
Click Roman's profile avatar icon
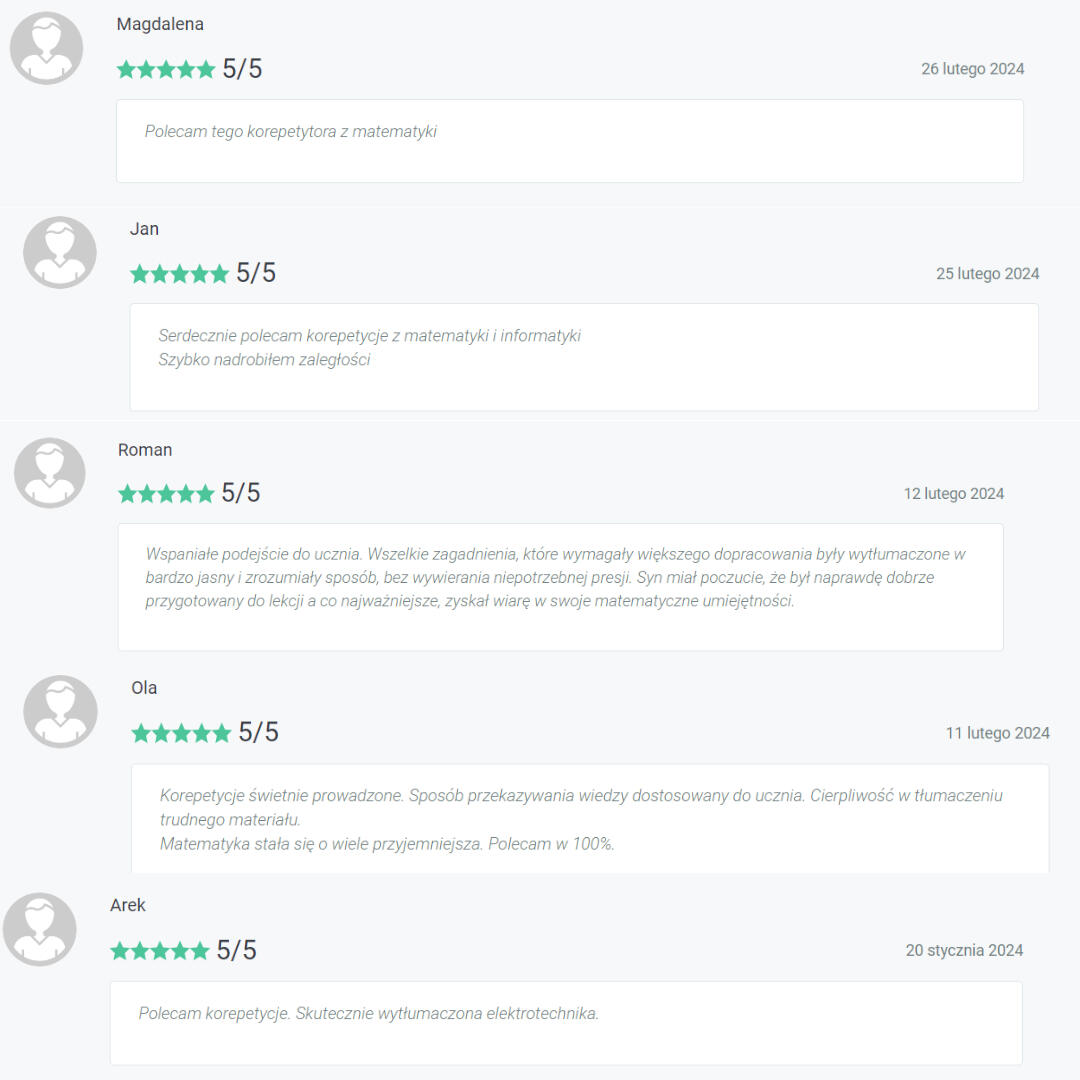tap(50, 473)
